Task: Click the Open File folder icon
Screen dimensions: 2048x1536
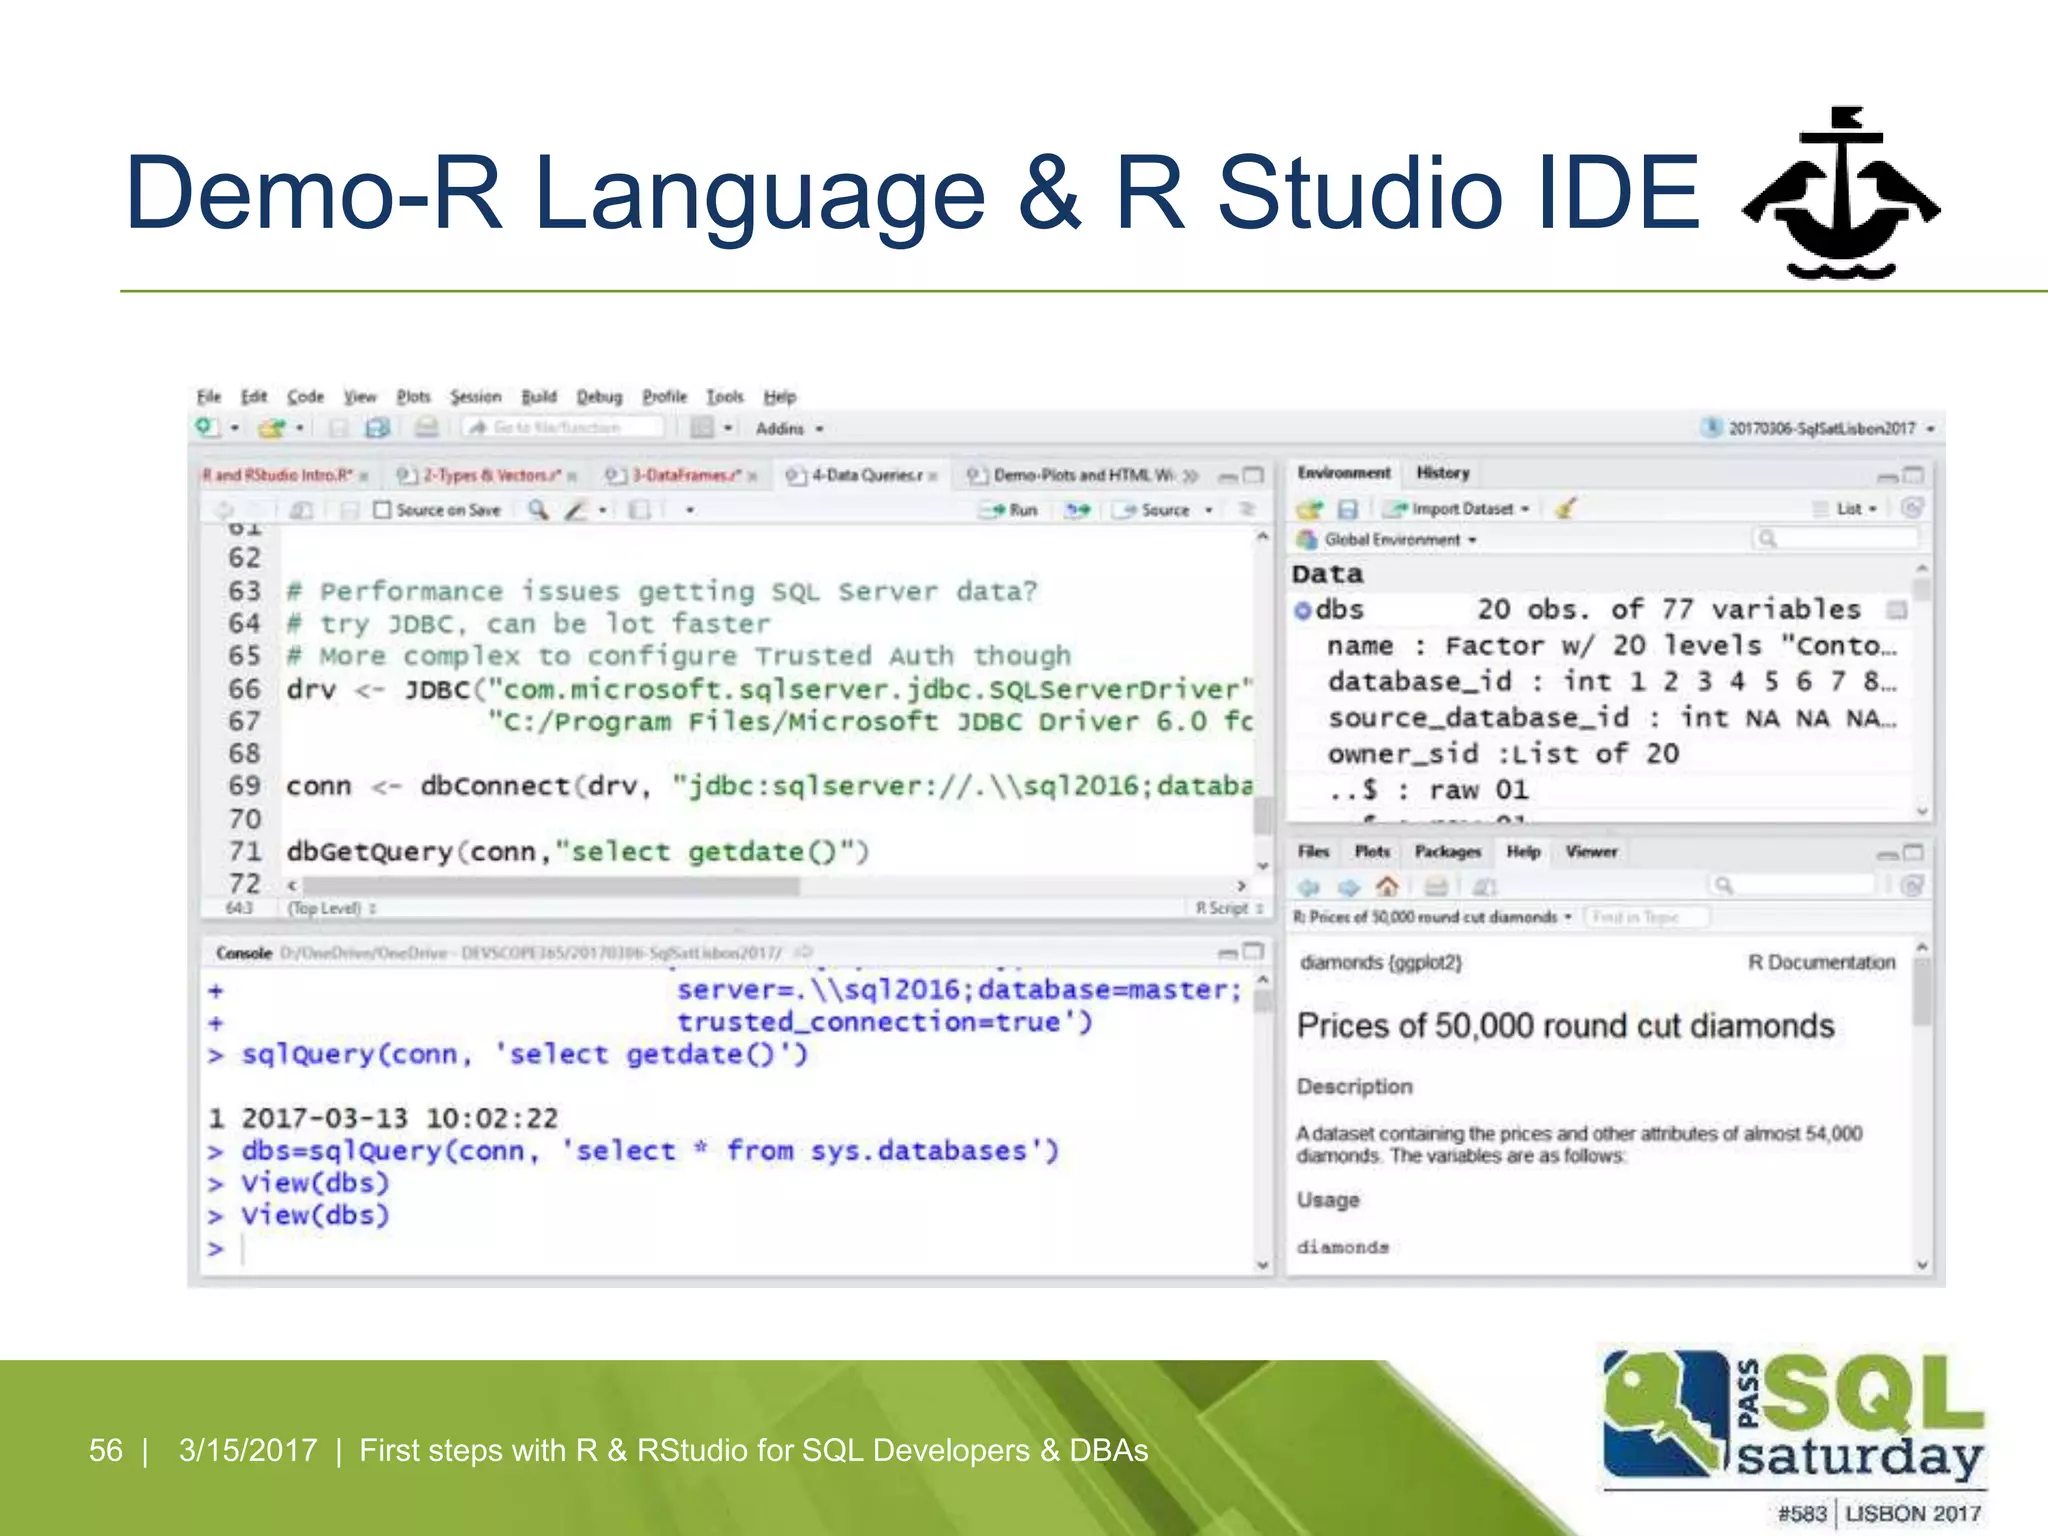Action: point(270,428)
